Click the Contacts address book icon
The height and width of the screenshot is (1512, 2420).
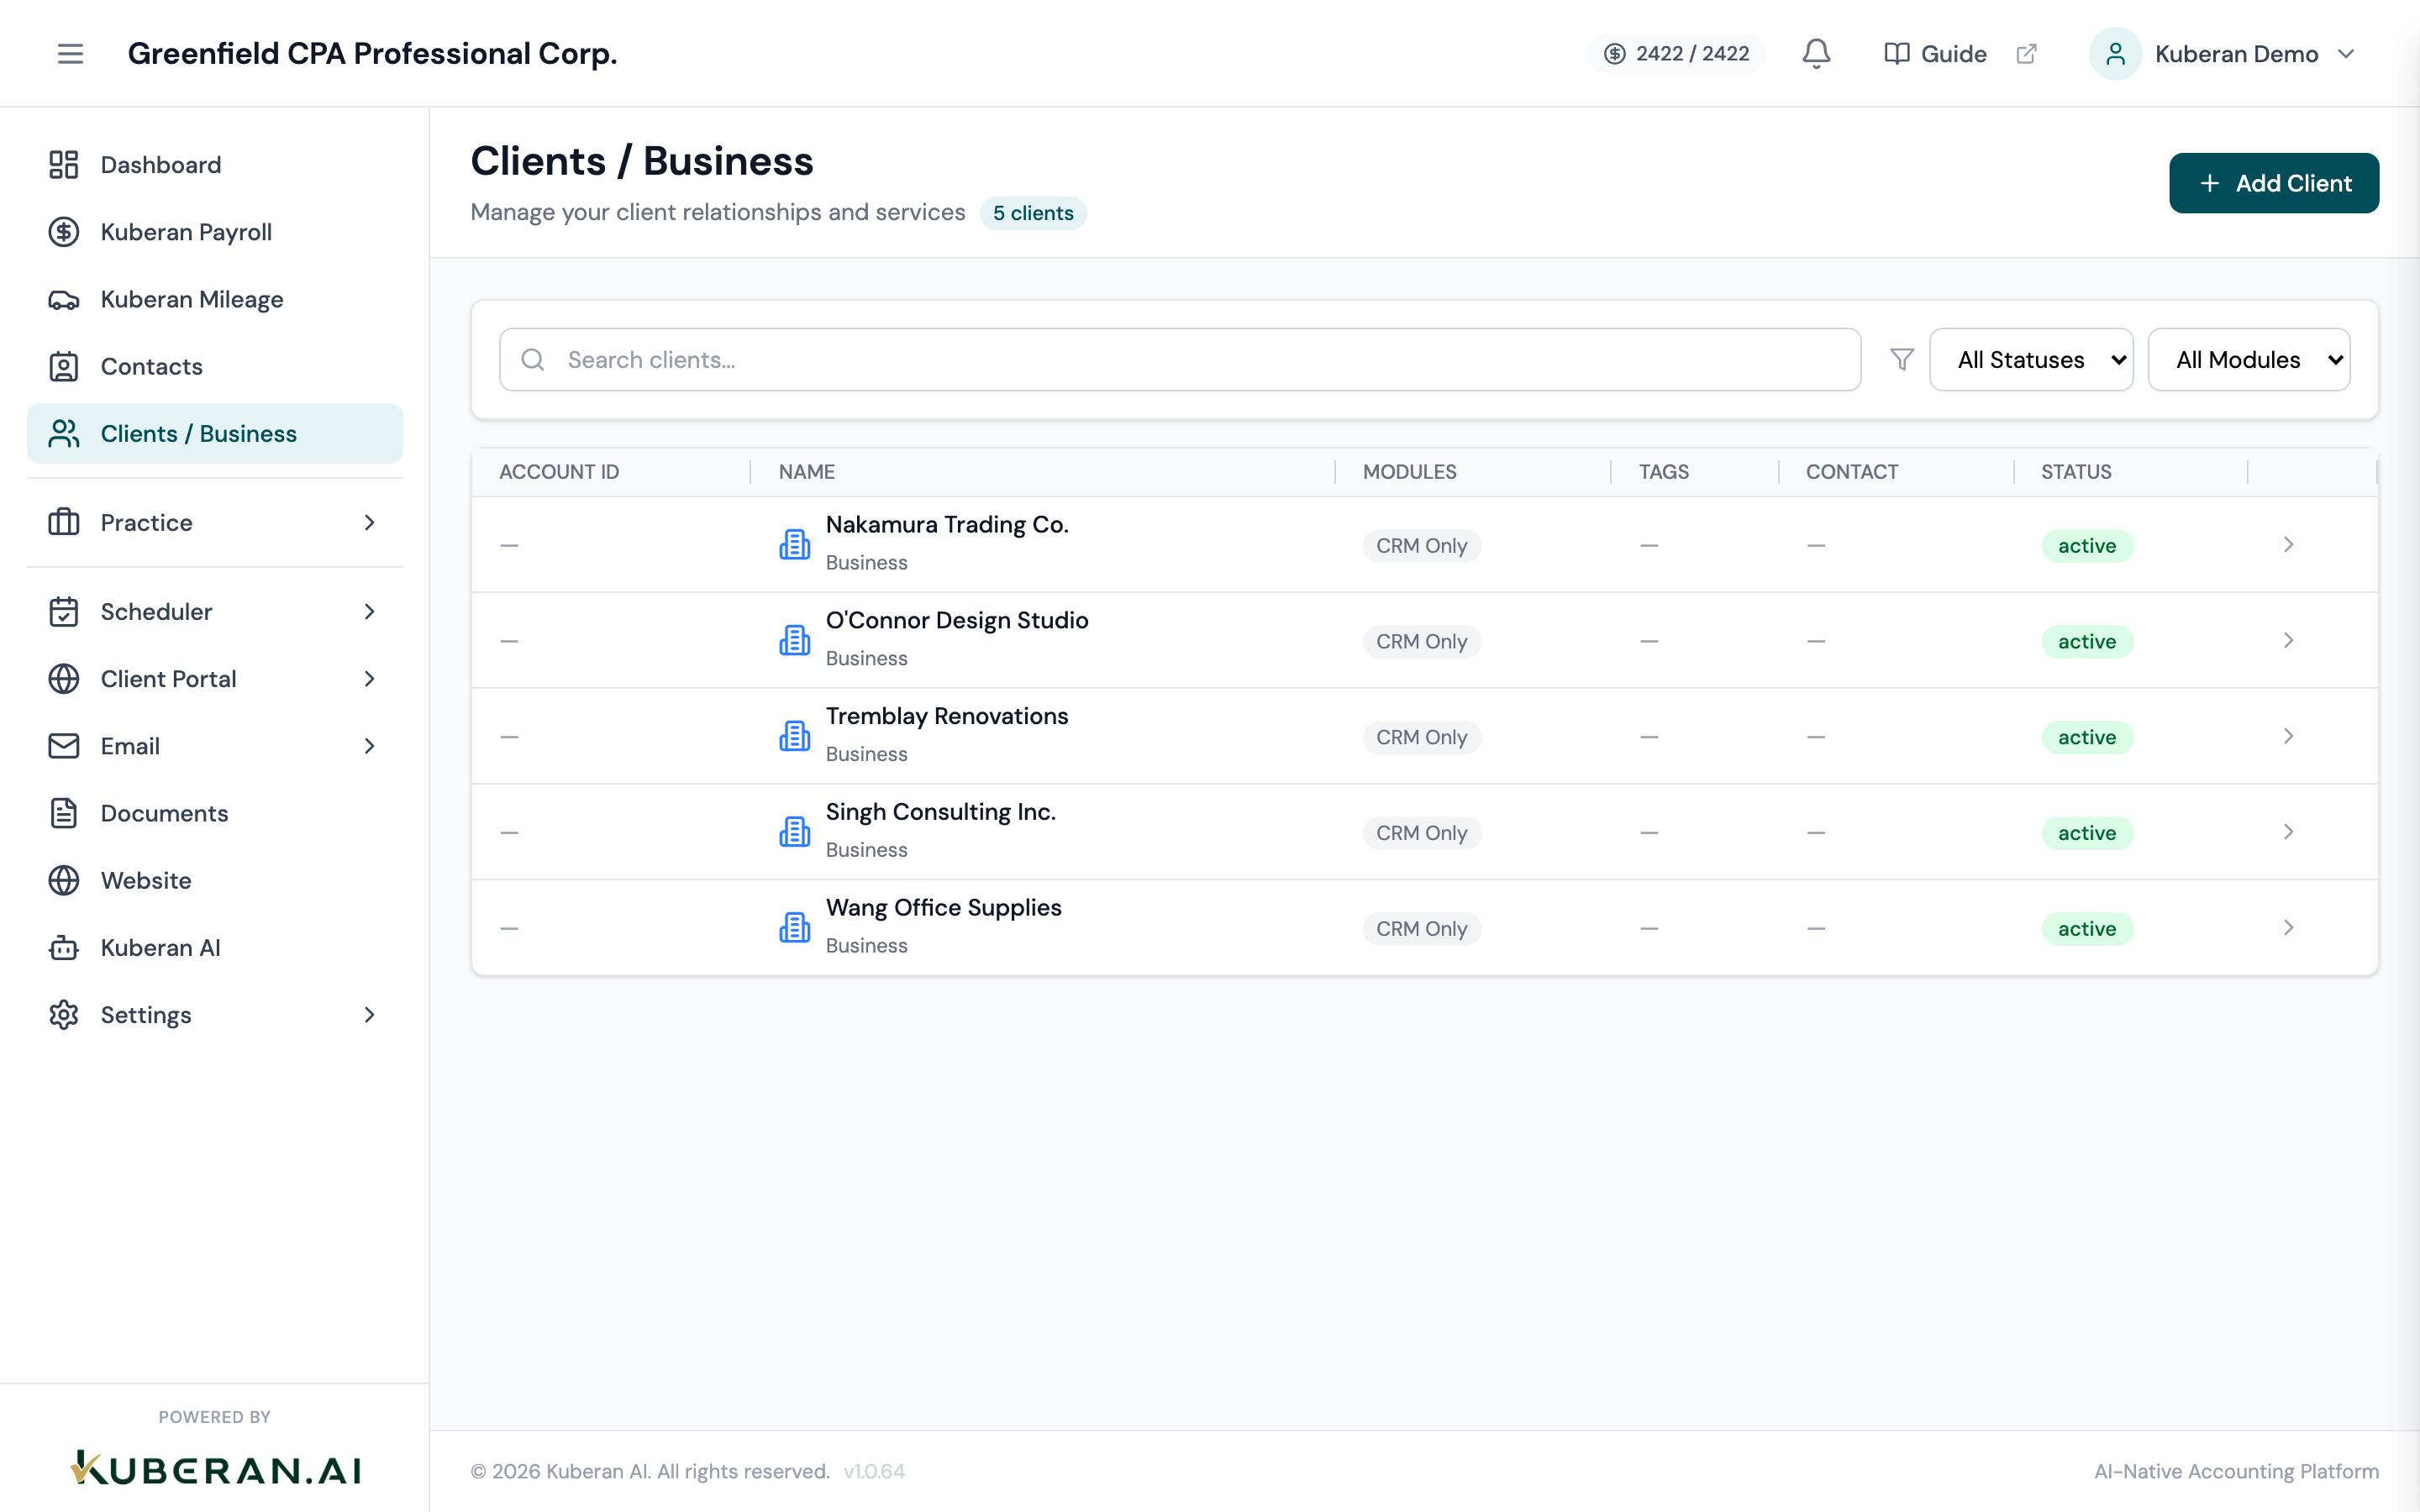pos(64,366)
